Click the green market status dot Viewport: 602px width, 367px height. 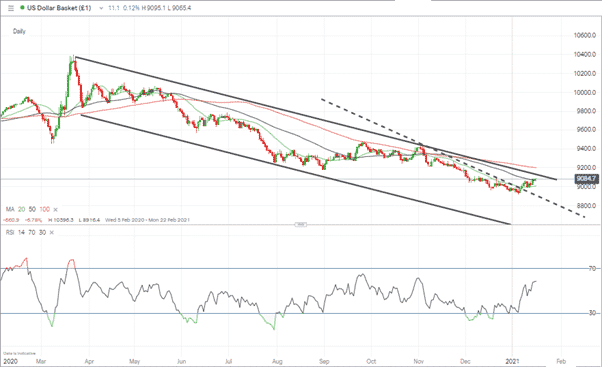(x=22, y=8)
